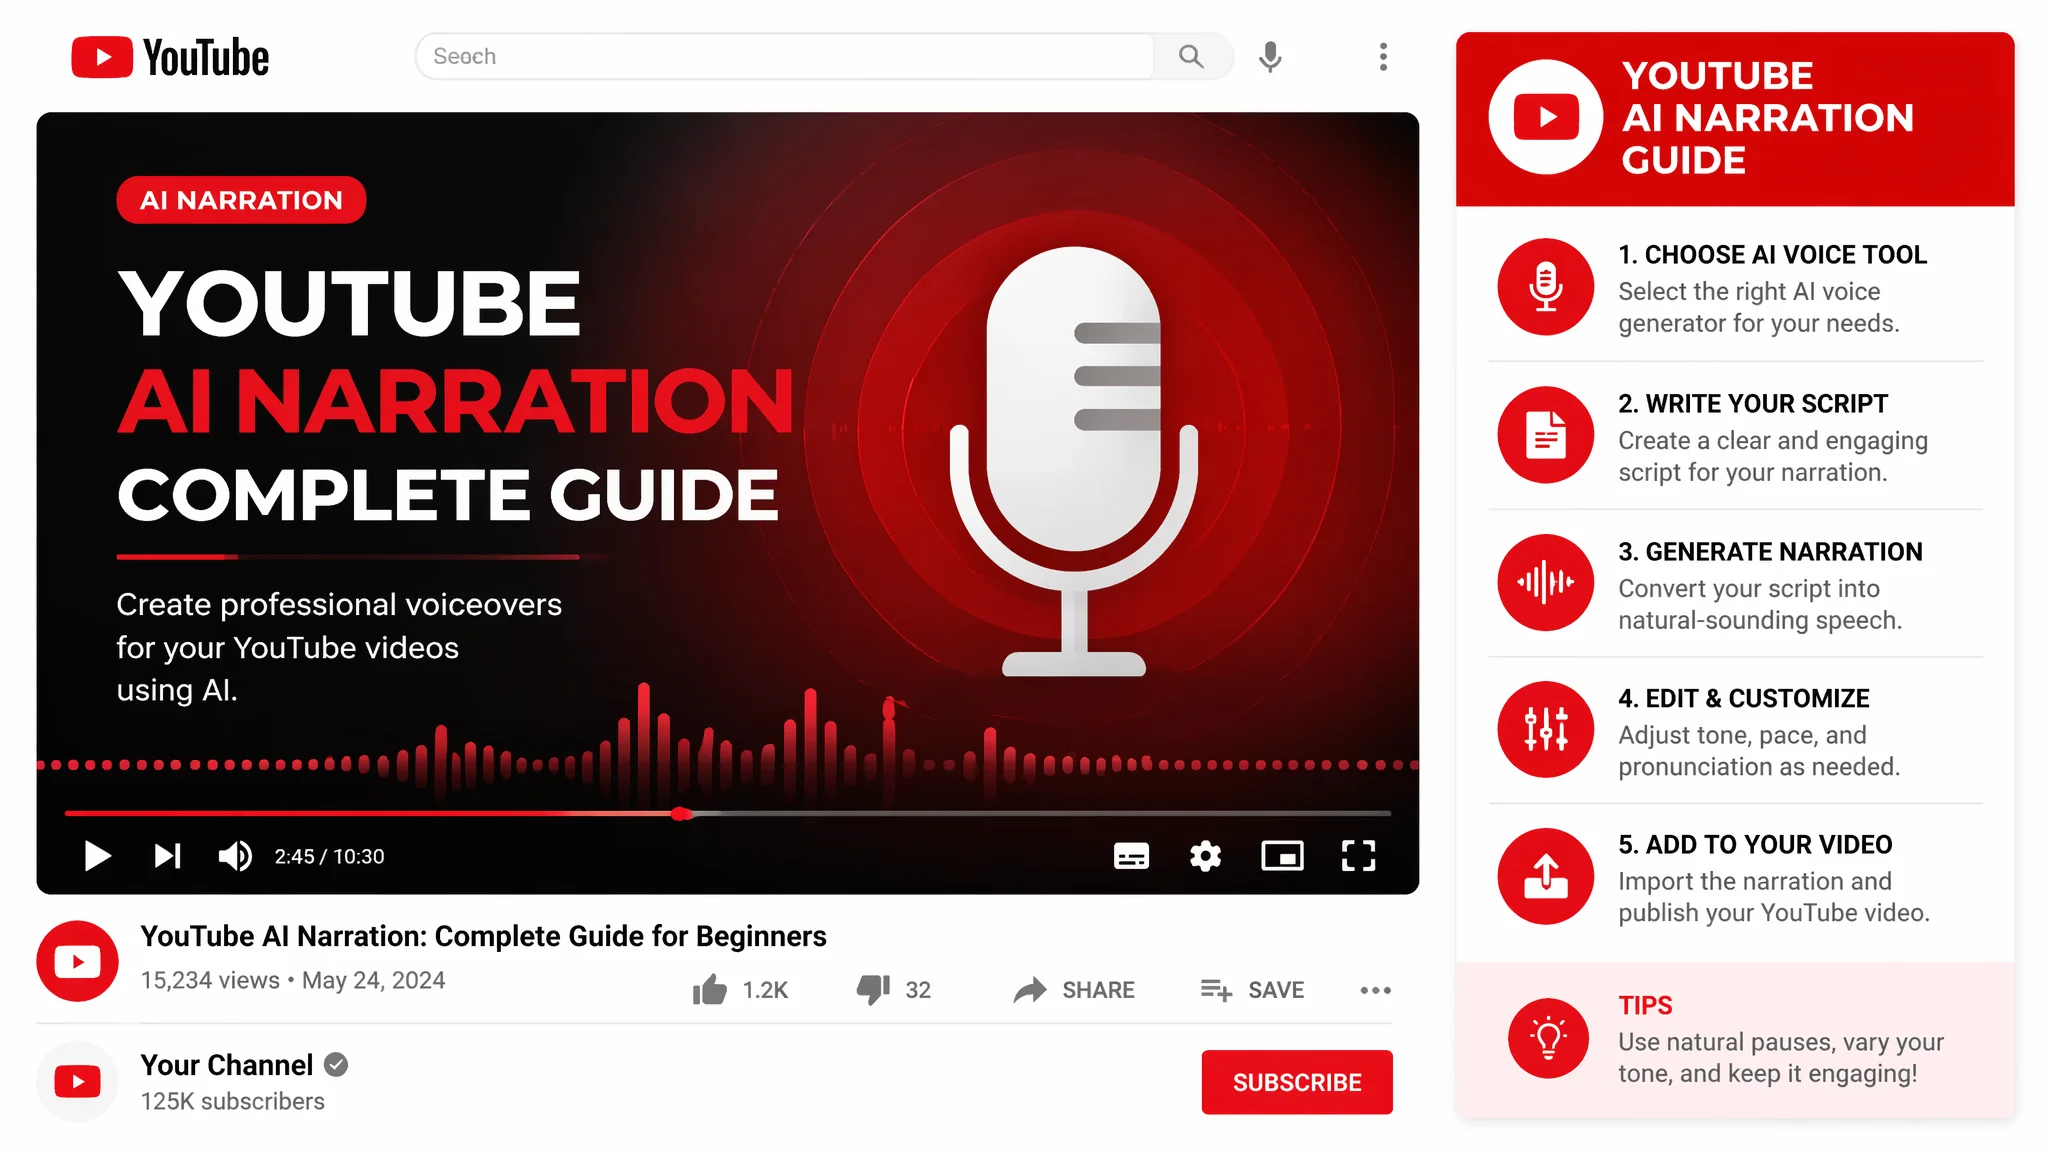Click the YOUTUBE AI NARRATION GUIDE sidebar title
Screen dimensions: 2048x1152
coord(1767,118)
